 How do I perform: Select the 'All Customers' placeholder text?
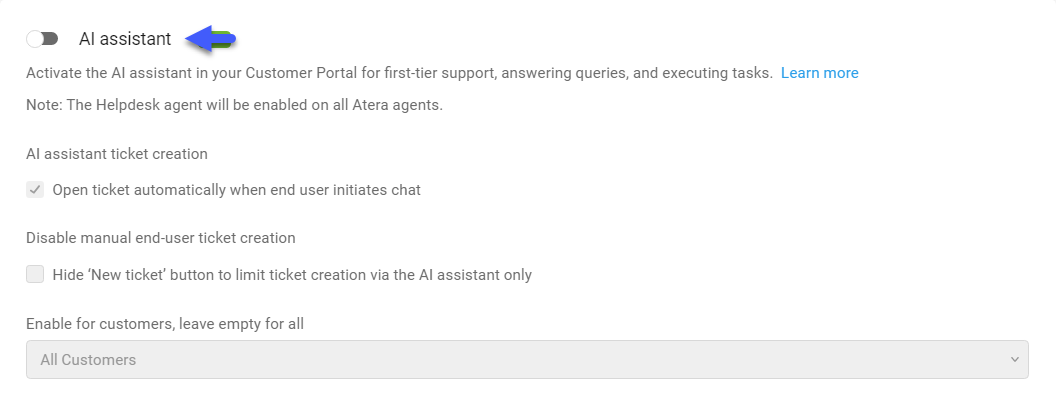88,360
